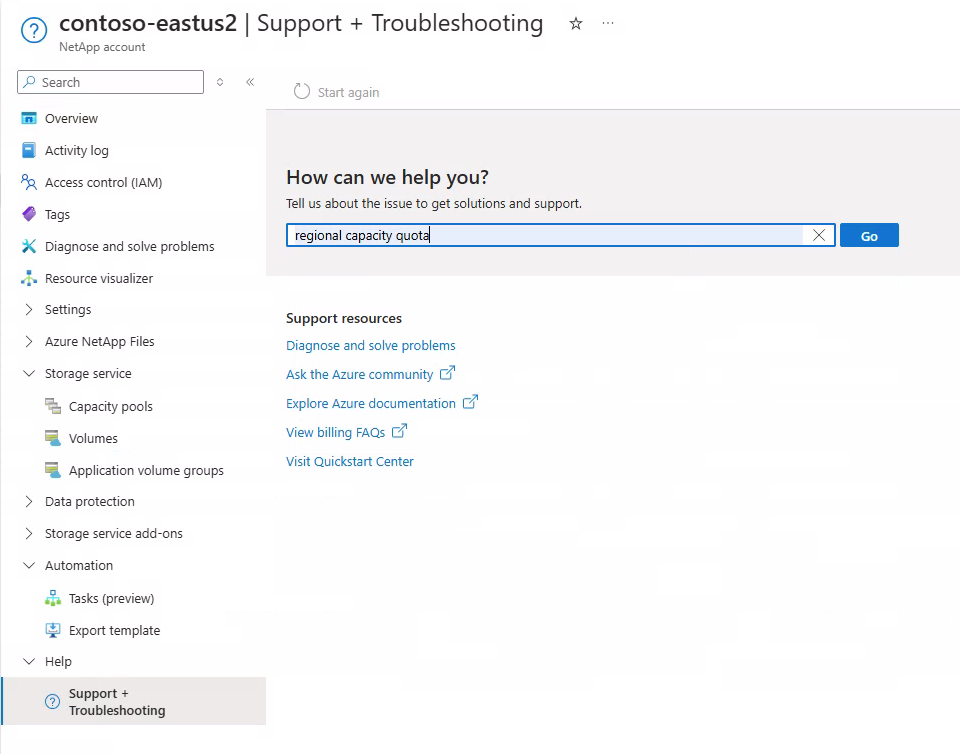Screen dimensions: 960x754
Task: Click the Go button
Action: tap(868, 234)
